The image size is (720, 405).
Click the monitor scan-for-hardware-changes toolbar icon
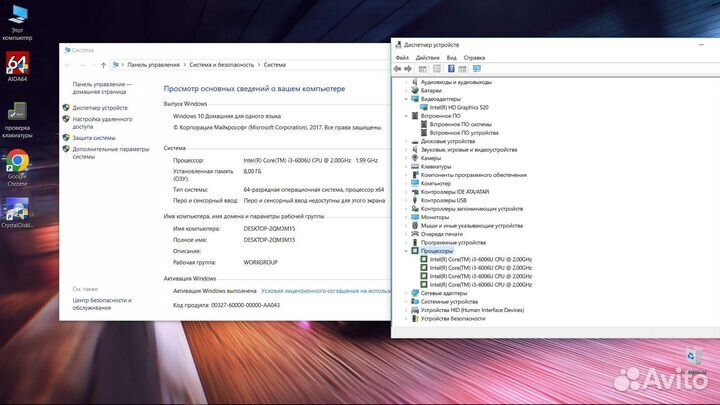(477, 69)
